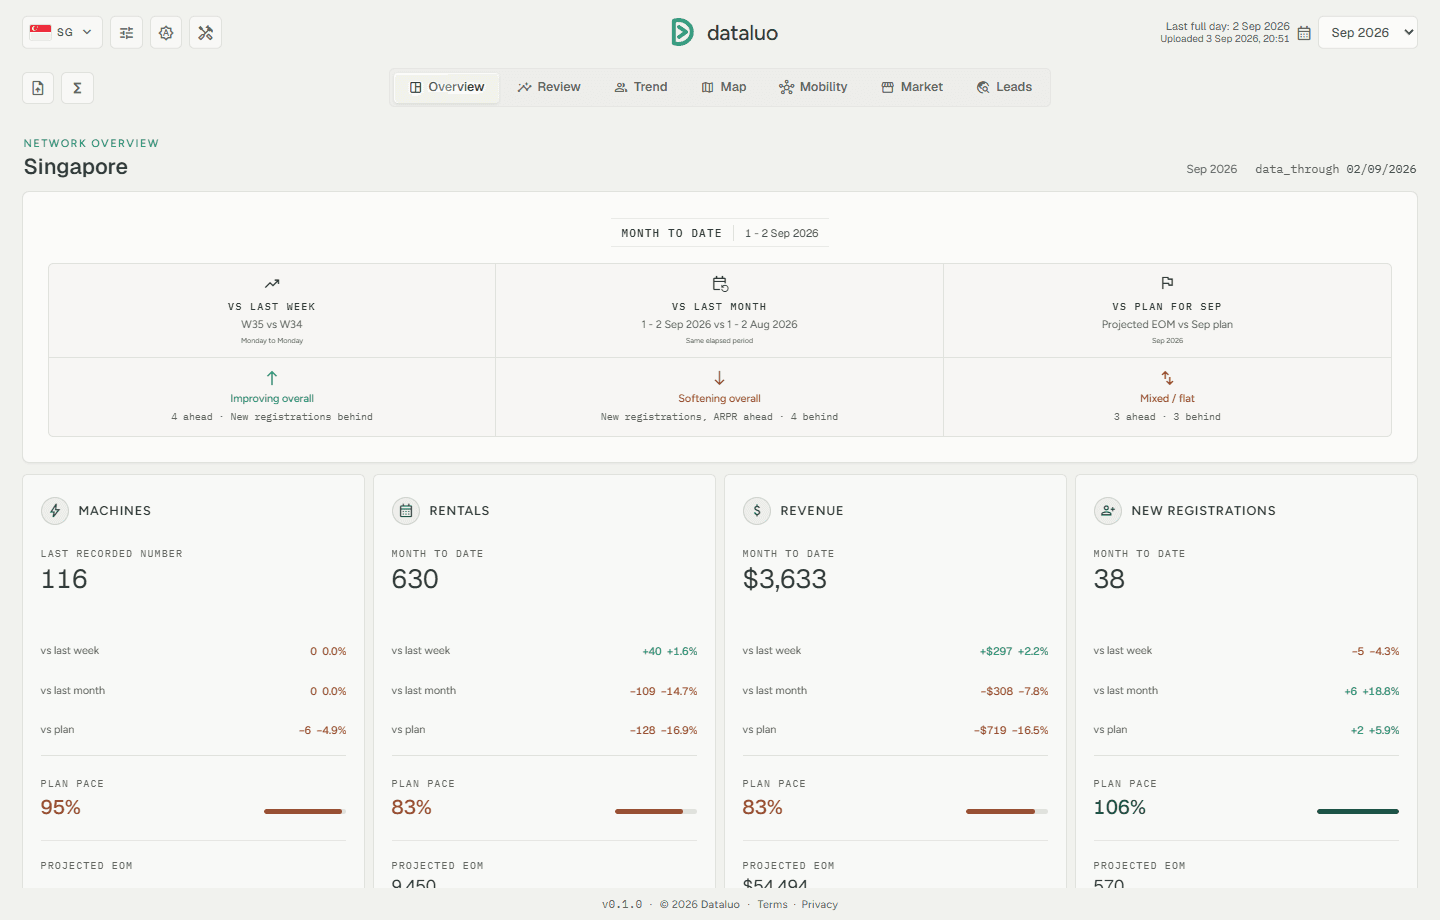Open the Mobility tab
1440x920 pixels.
coord(813,87)
